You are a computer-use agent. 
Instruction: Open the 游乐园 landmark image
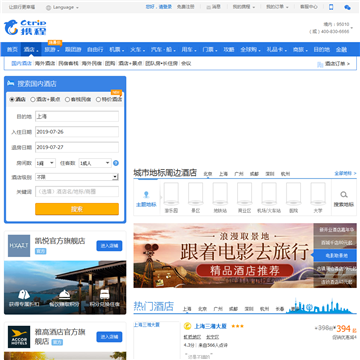point(171,194)
